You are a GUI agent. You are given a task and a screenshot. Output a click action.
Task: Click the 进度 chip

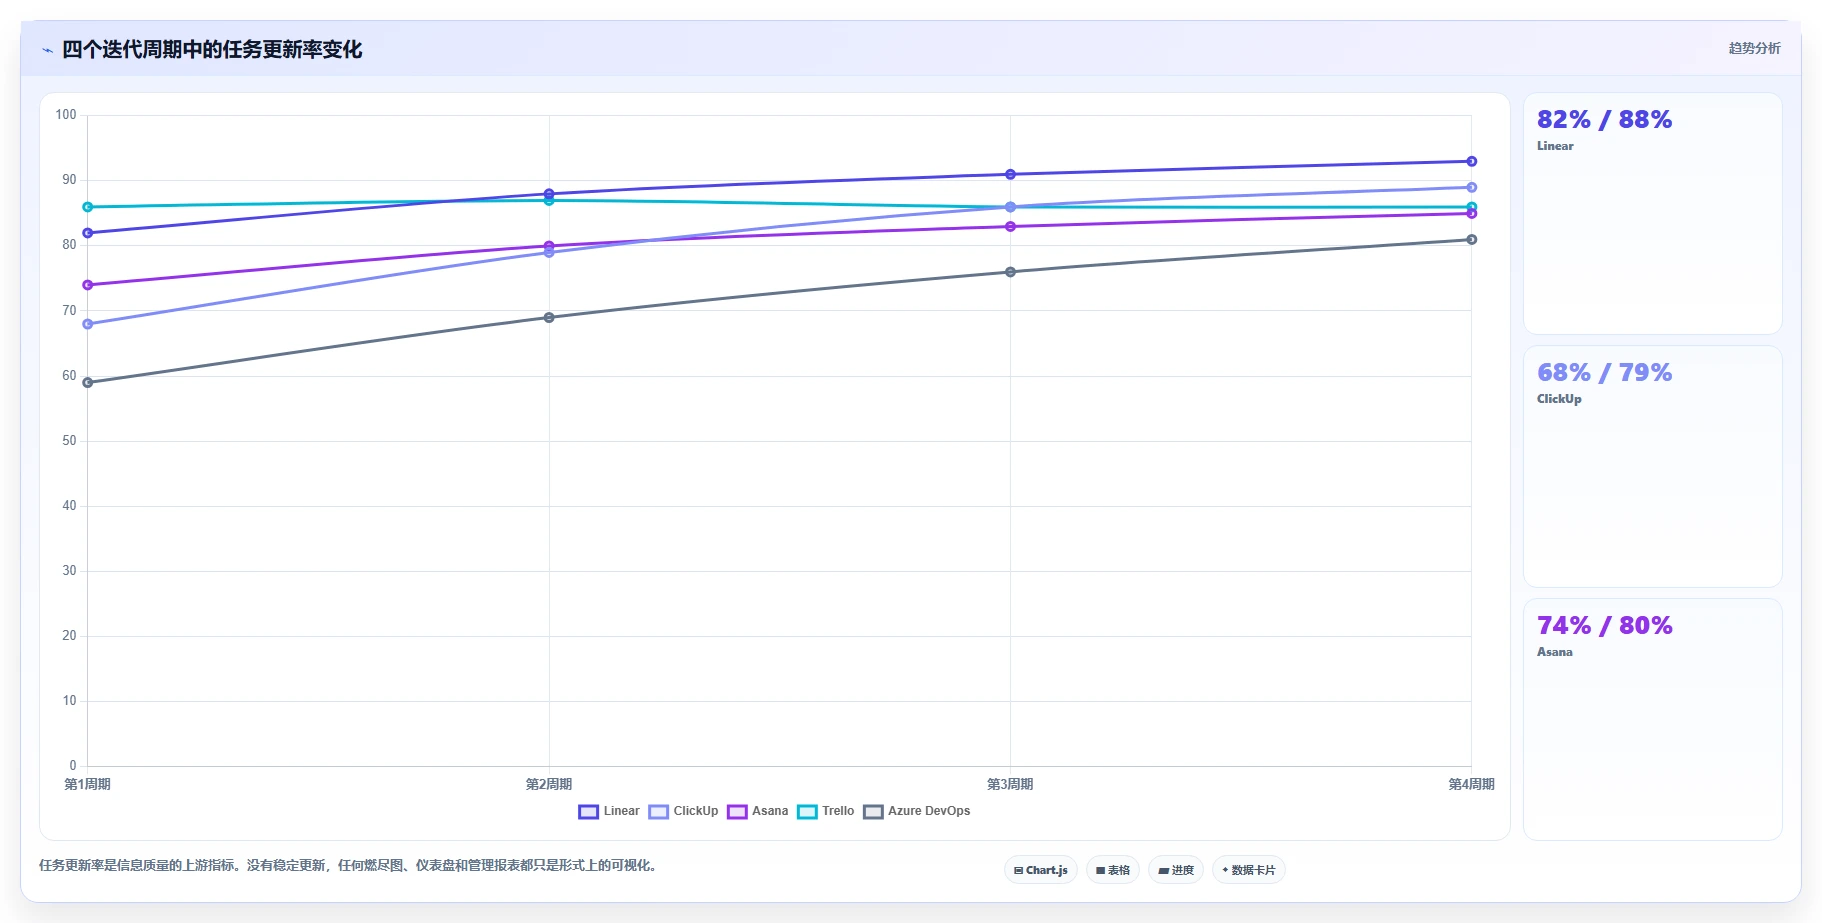[1176, 870]
